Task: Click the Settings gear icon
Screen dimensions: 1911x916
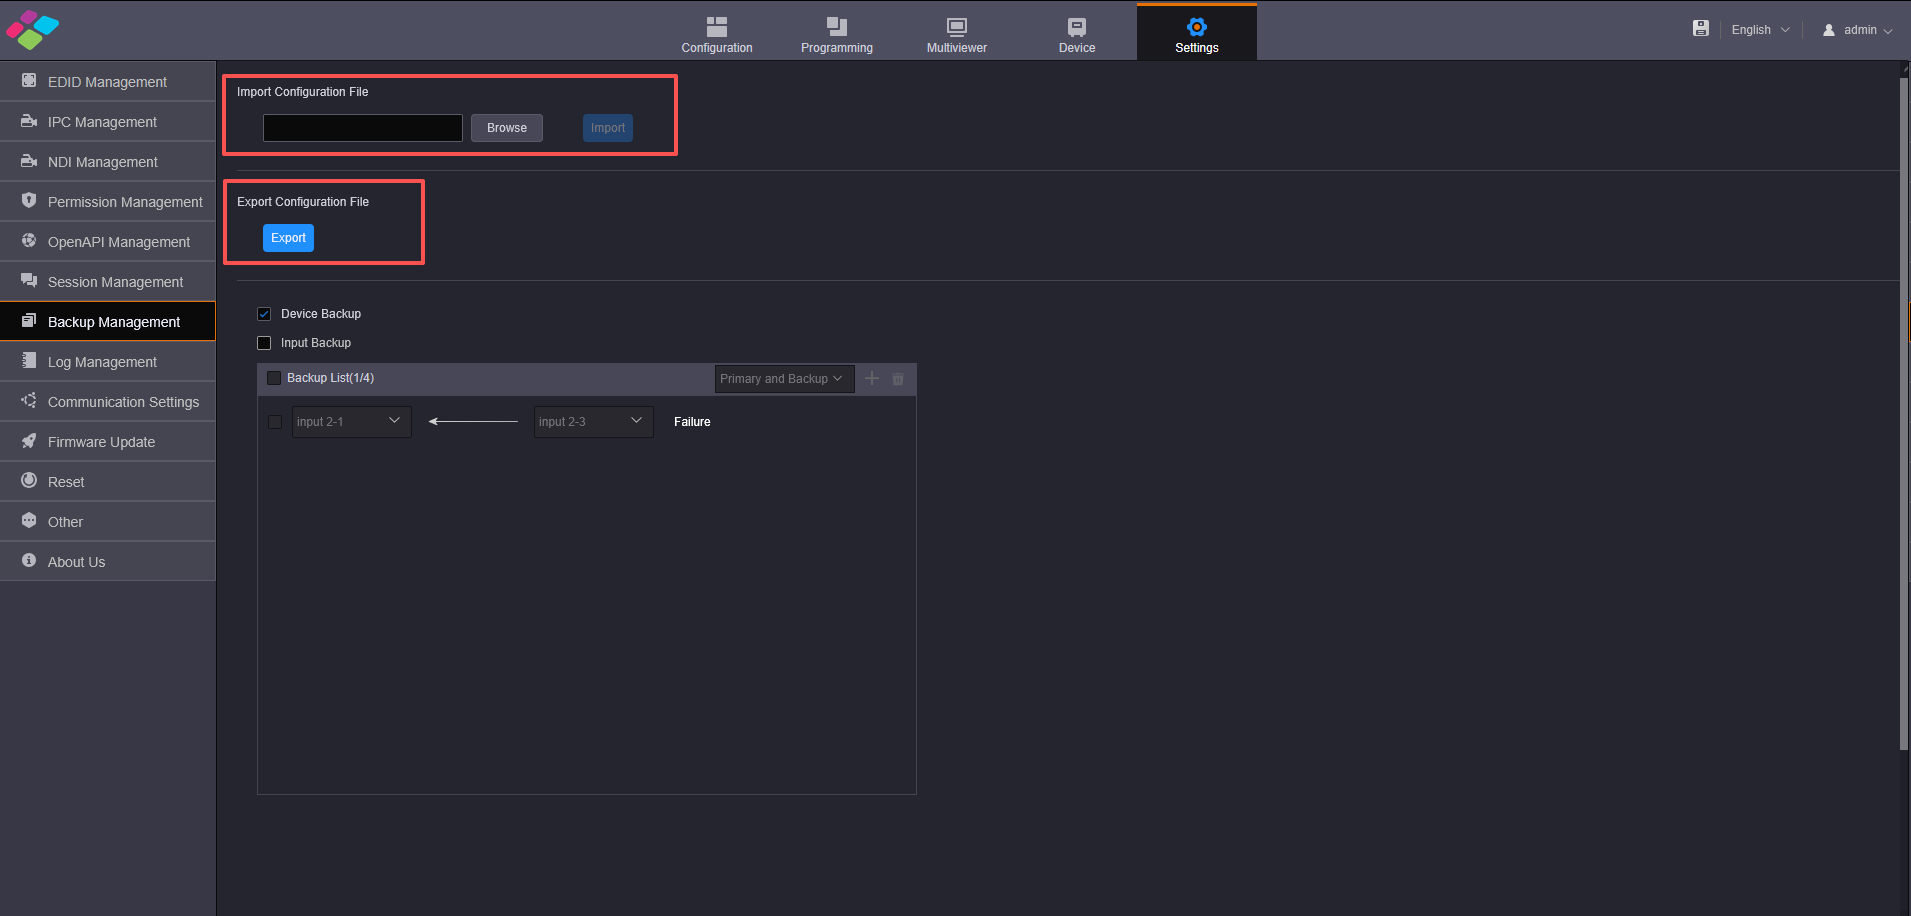Action: tap(1197, 27)
